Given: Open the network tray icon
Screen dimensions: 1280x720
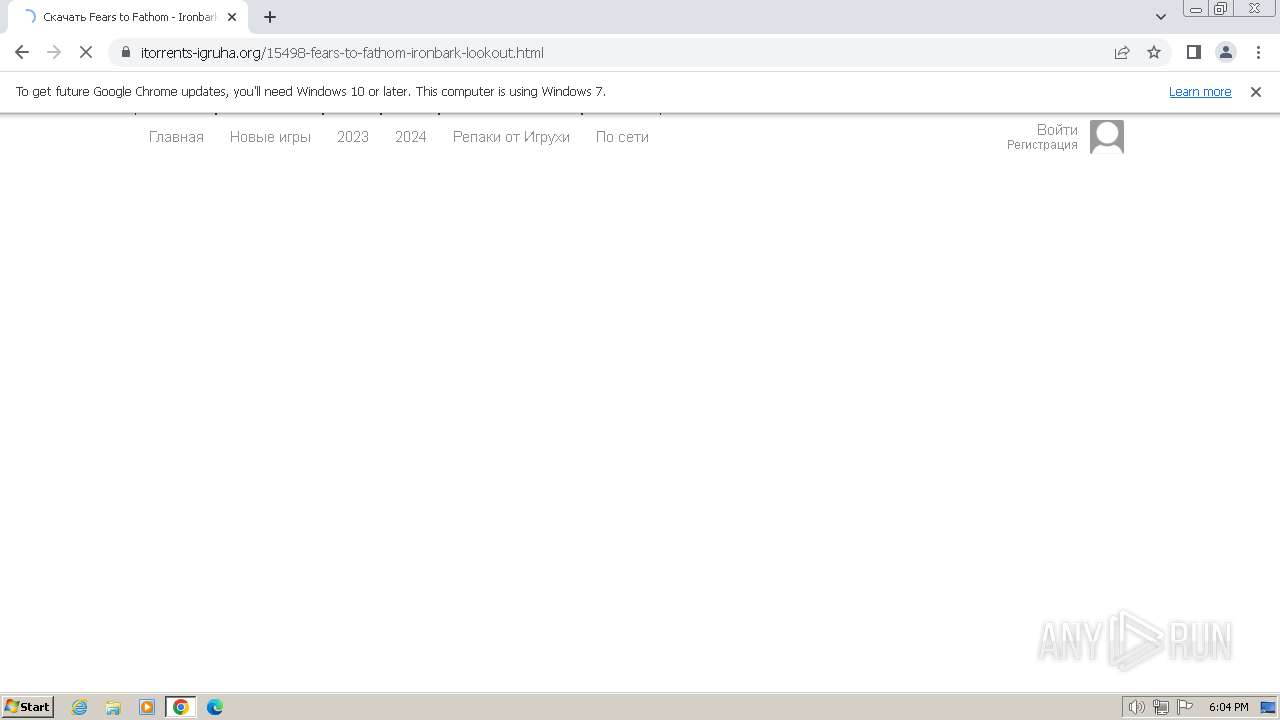Looking at the screenshot, I should click(x=1161, y=707).
